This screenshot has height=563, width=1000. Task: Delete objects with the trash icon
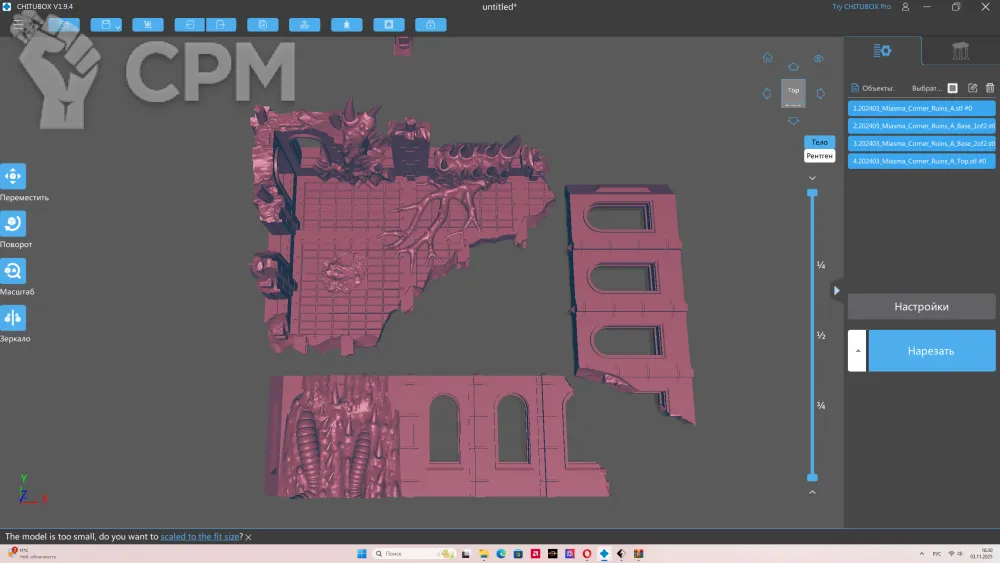[x=989, y=88]
